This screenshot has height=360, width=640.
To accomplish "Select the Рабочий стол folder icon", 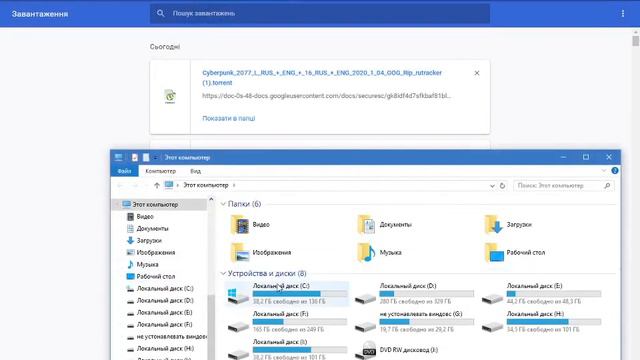I will point(493,253).
